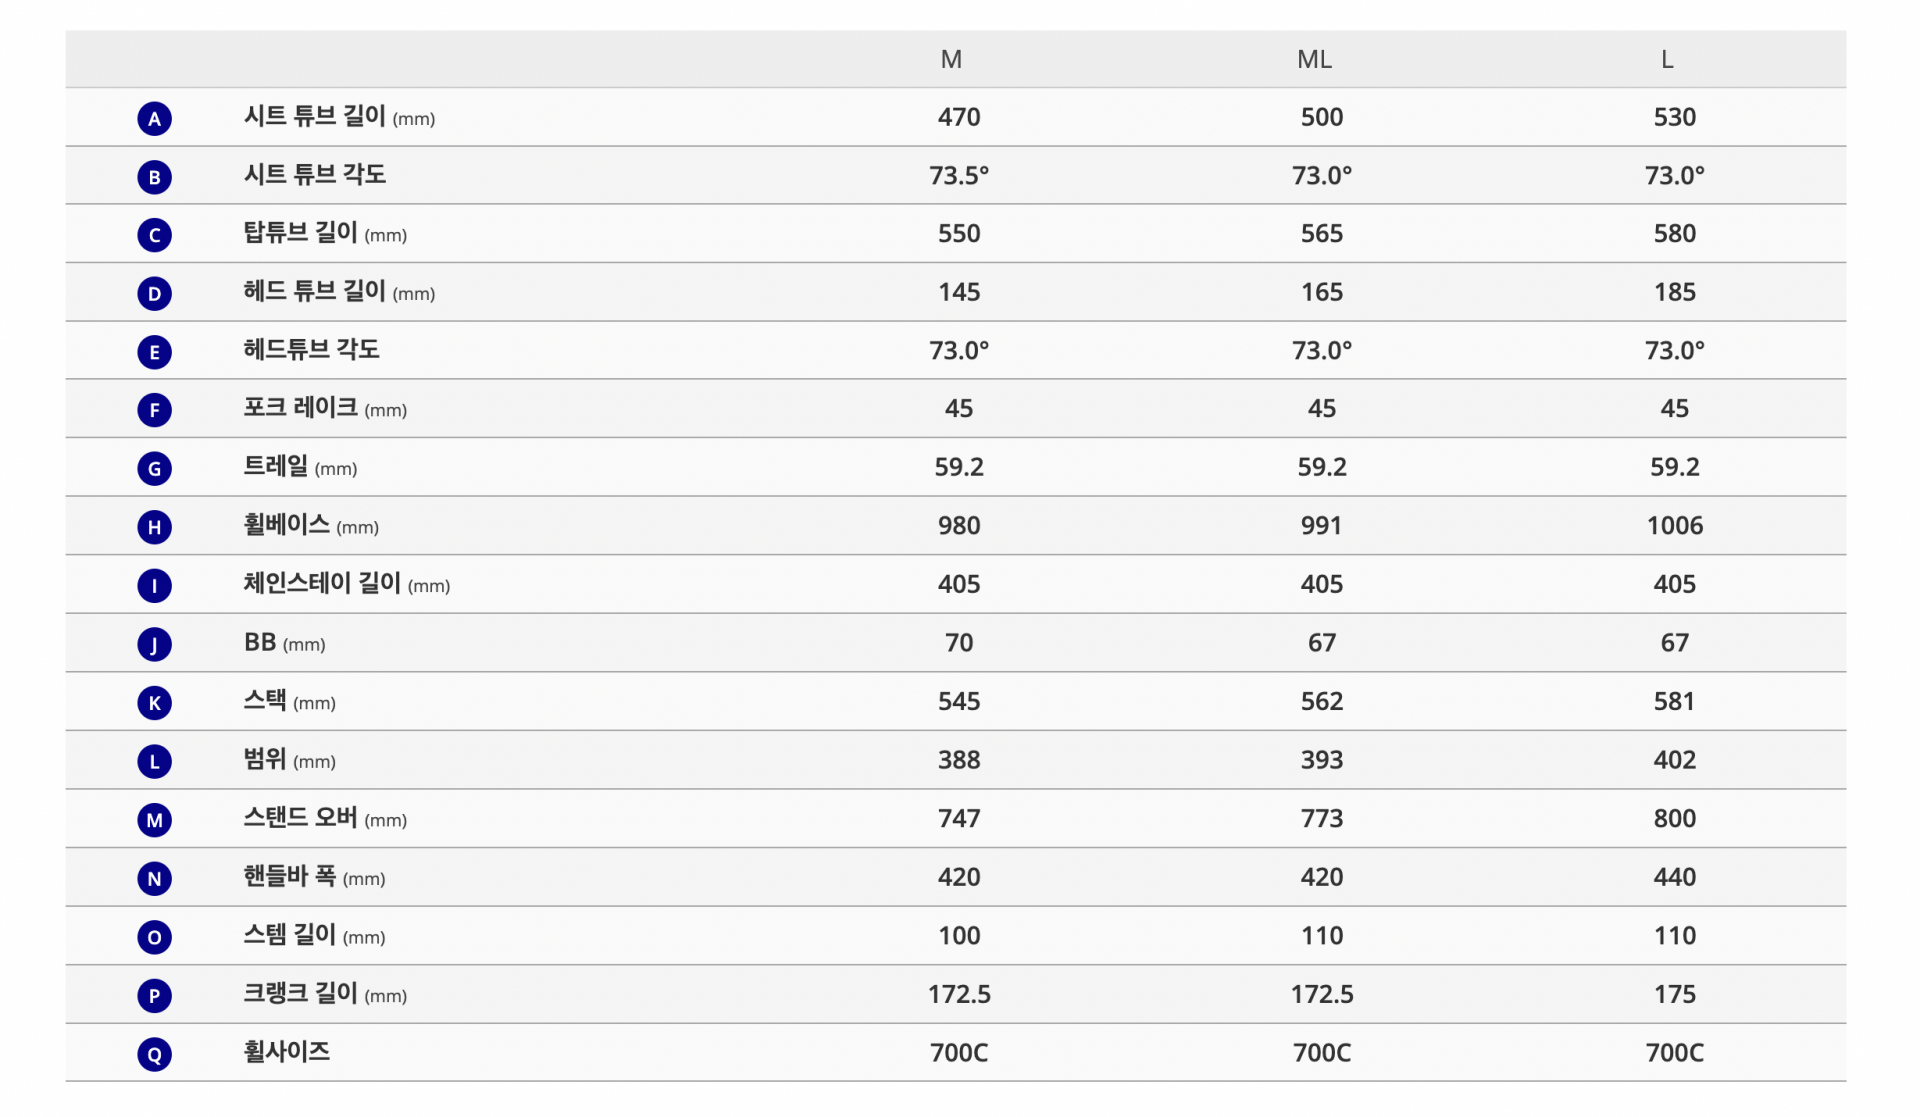Viewport: 1920px width, 1117px height.
Task: Click the blue A icon for seat tube length
Action: 154,119
